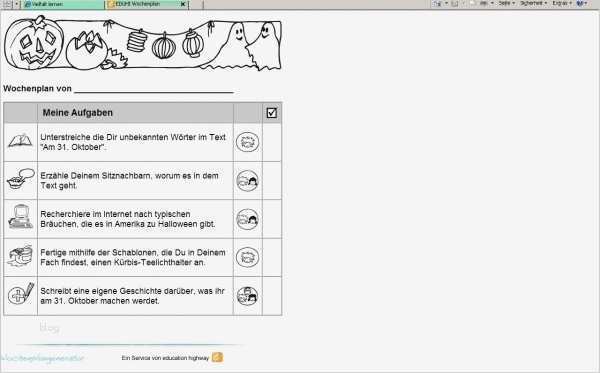
Task: Expand the Home button dropdown arrow
Action: [x=447, y=3]
